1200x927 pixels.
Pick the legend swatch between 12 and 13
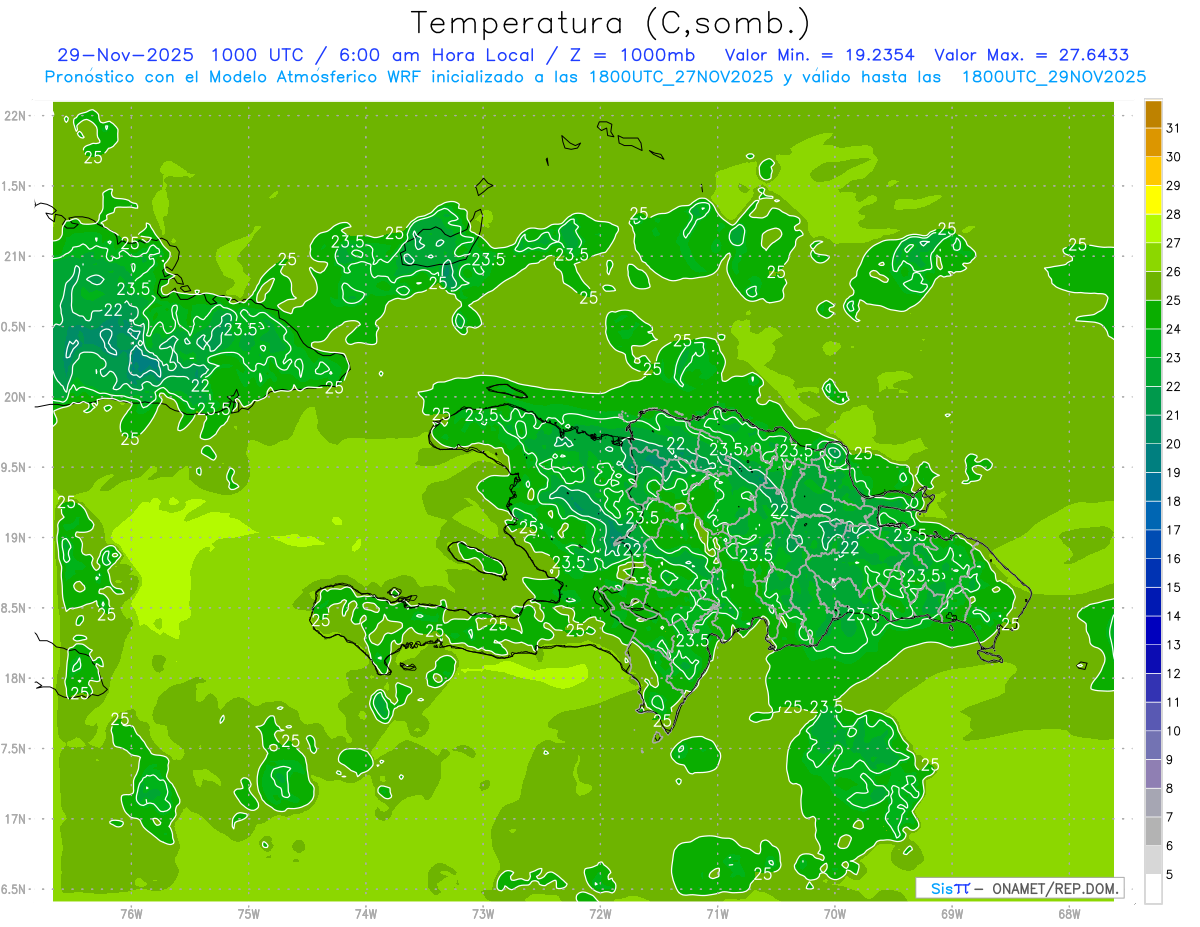(1153, 659)
